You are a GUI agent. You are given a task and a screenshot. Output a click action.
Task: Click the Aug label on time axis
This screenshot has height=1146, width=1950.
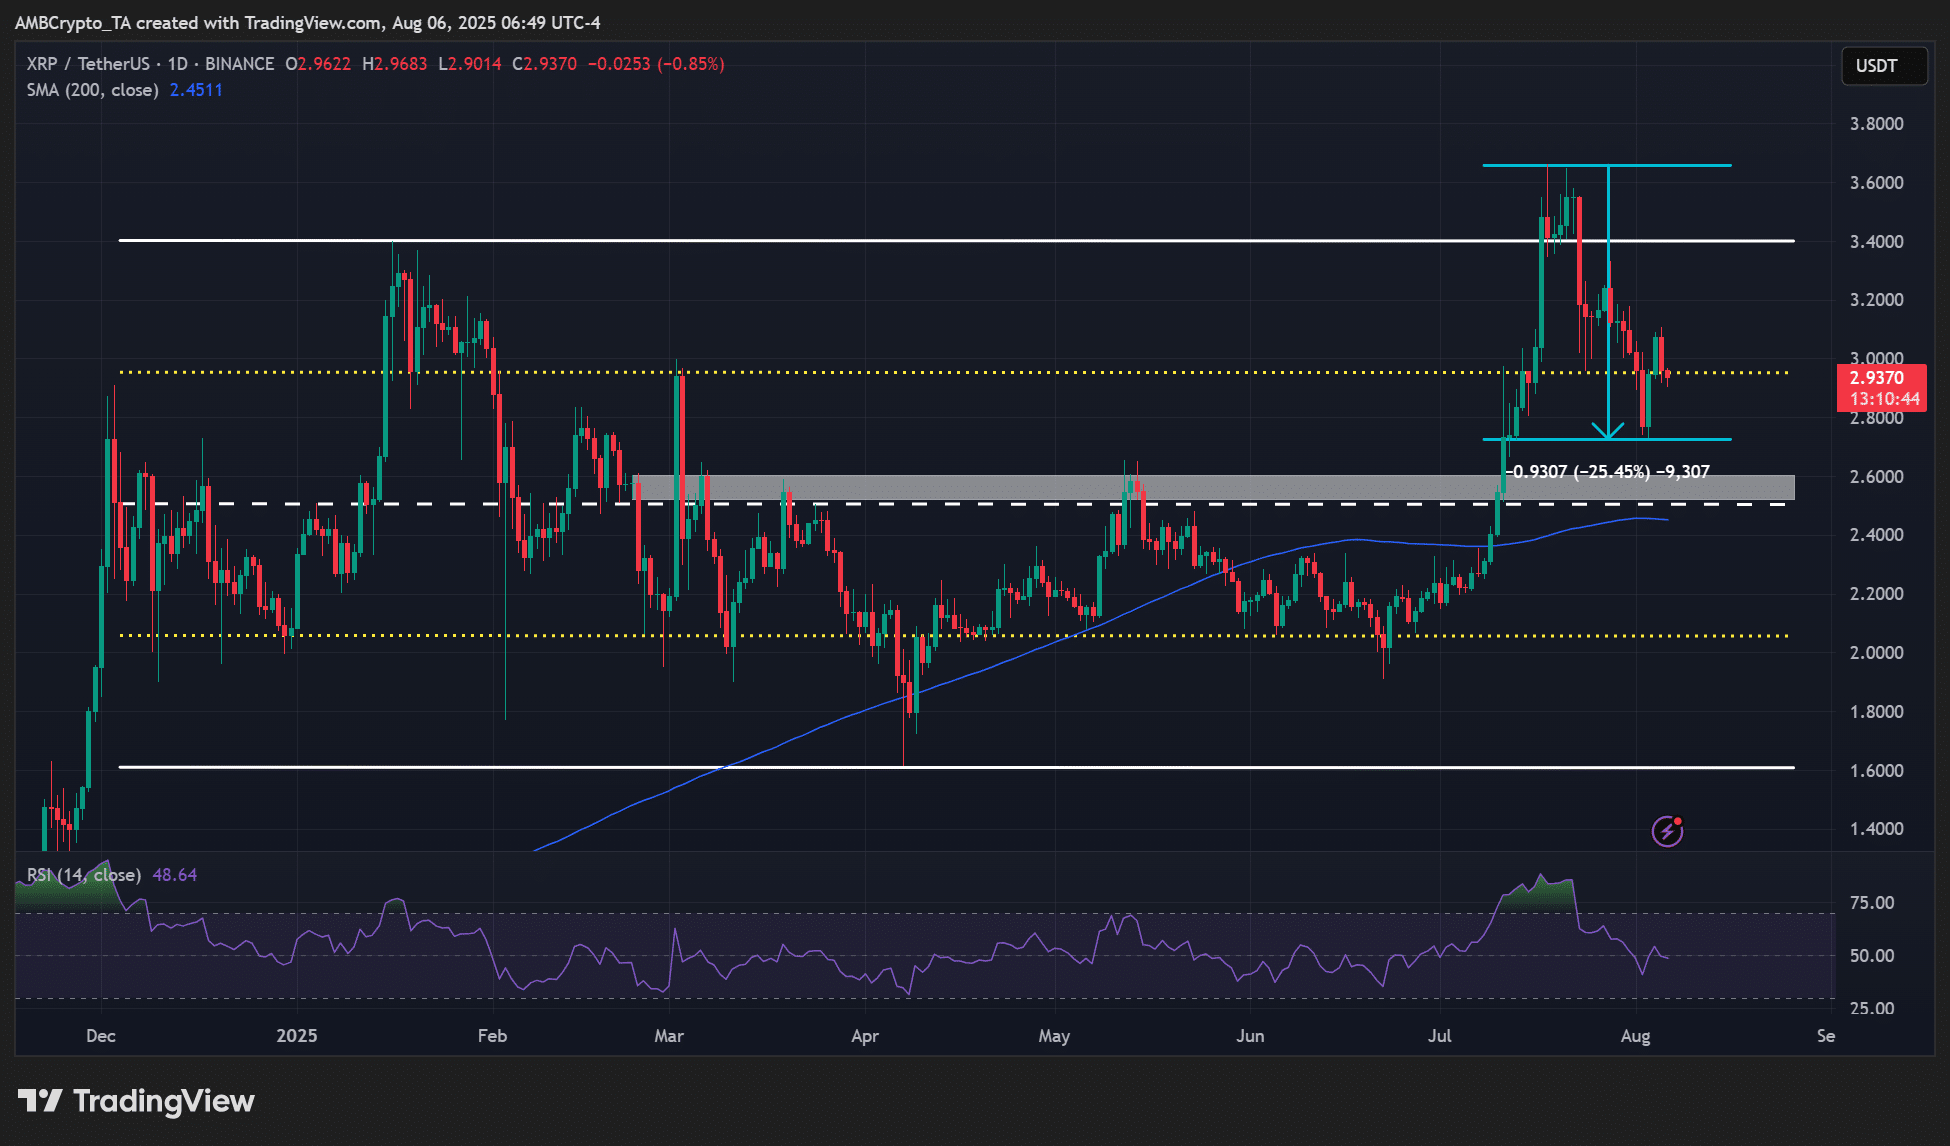[1635, 1036]
